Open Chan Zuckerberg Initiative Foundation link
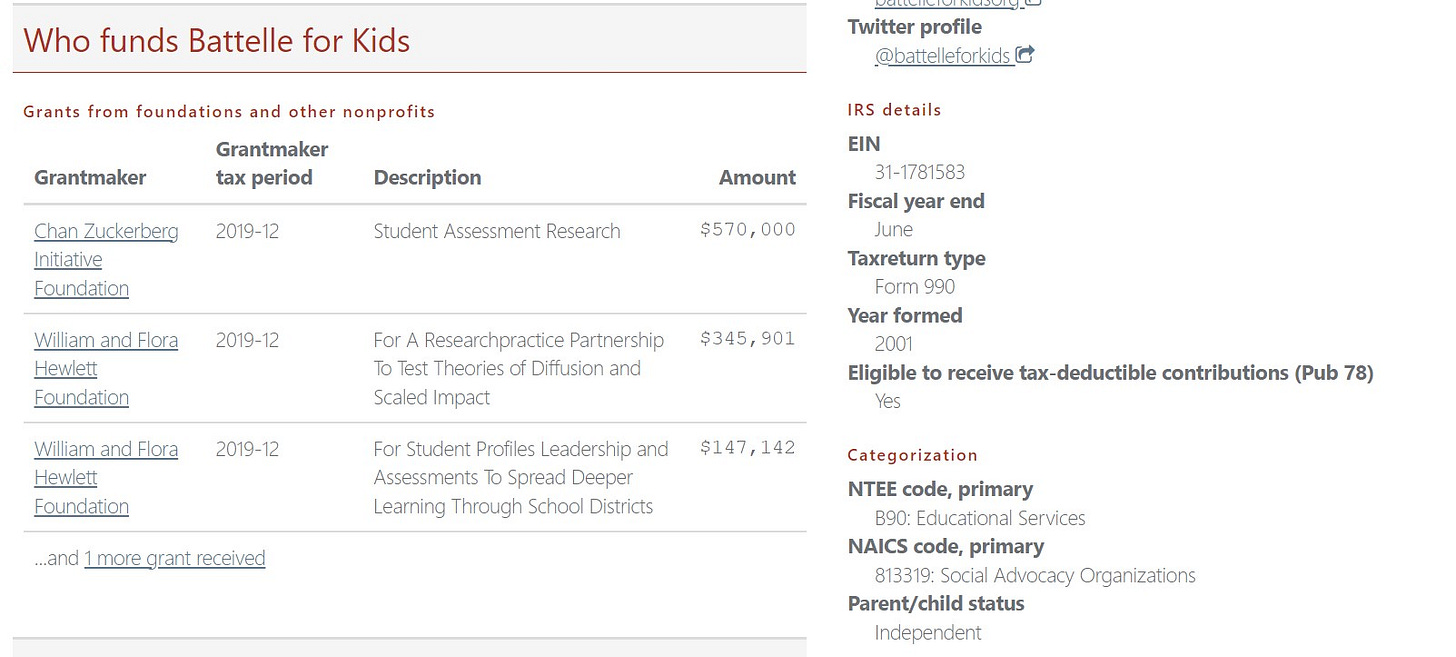 click(x=106, y=259)
